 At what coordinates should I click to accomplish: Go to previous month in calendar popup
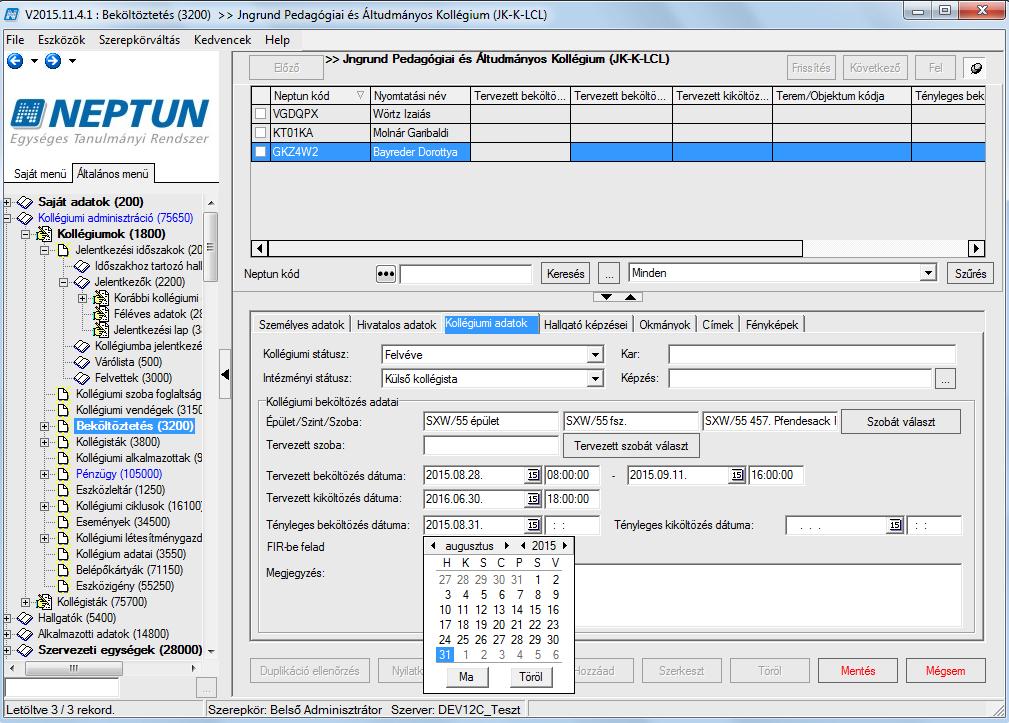pyautogui.click(x=433, y=545)
